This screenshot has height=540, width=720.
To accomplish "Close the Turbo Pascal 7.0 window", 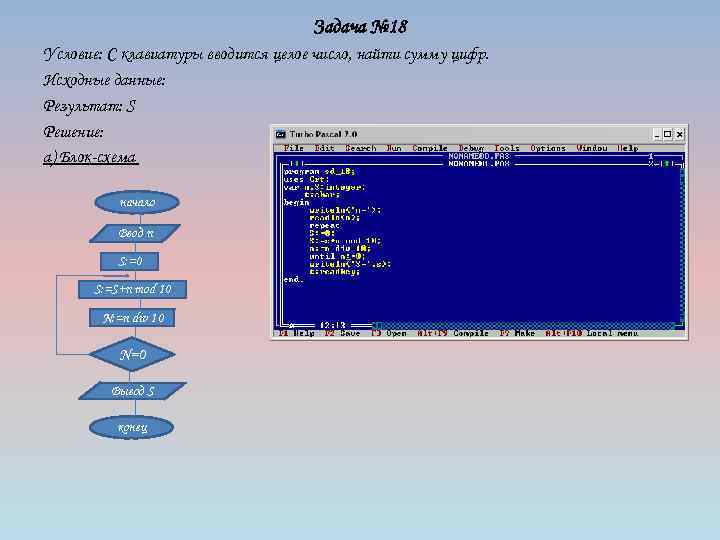I will coord(680,134).
